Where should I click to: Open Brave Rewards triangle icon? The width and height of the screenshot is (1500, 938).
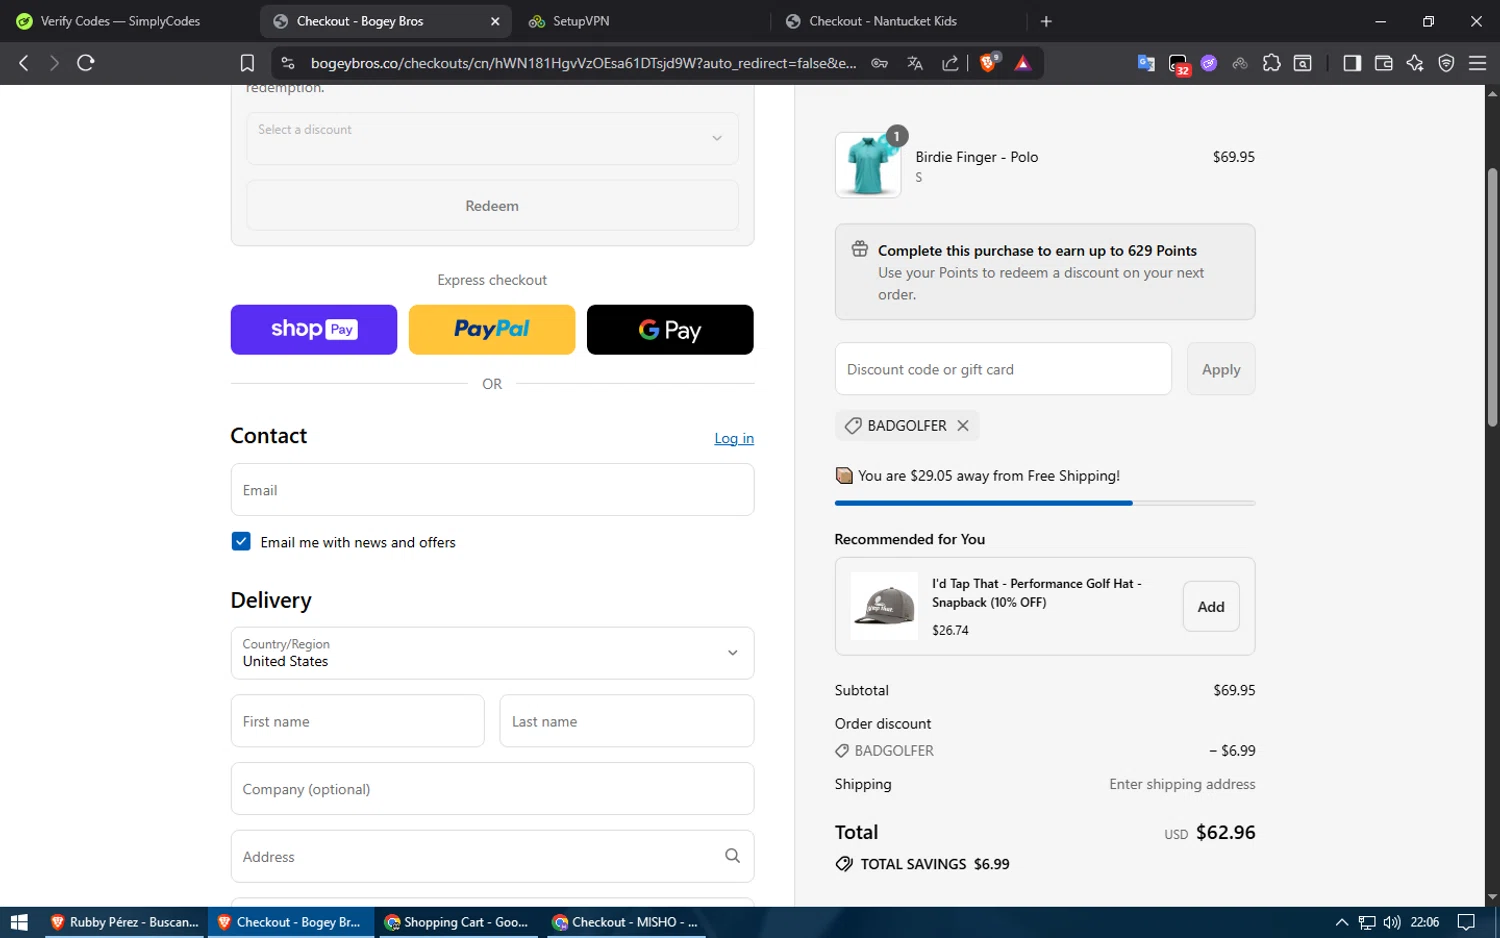1023,63
